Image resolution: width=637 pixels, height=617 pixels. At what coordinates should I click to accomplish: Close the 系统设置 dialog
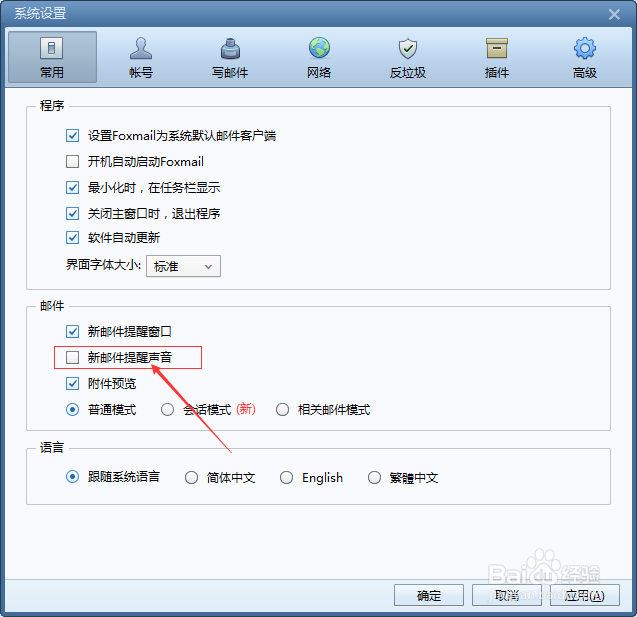[614, 15]
